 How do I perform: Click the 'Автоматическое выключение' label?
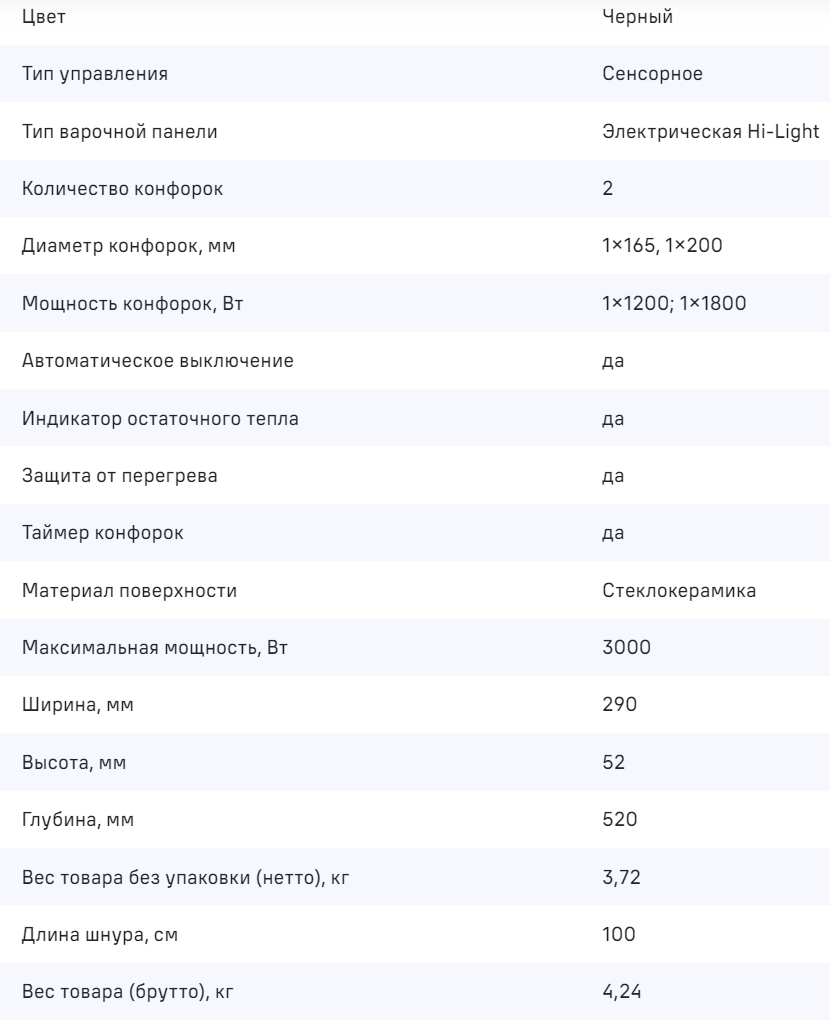coord(158,361)
